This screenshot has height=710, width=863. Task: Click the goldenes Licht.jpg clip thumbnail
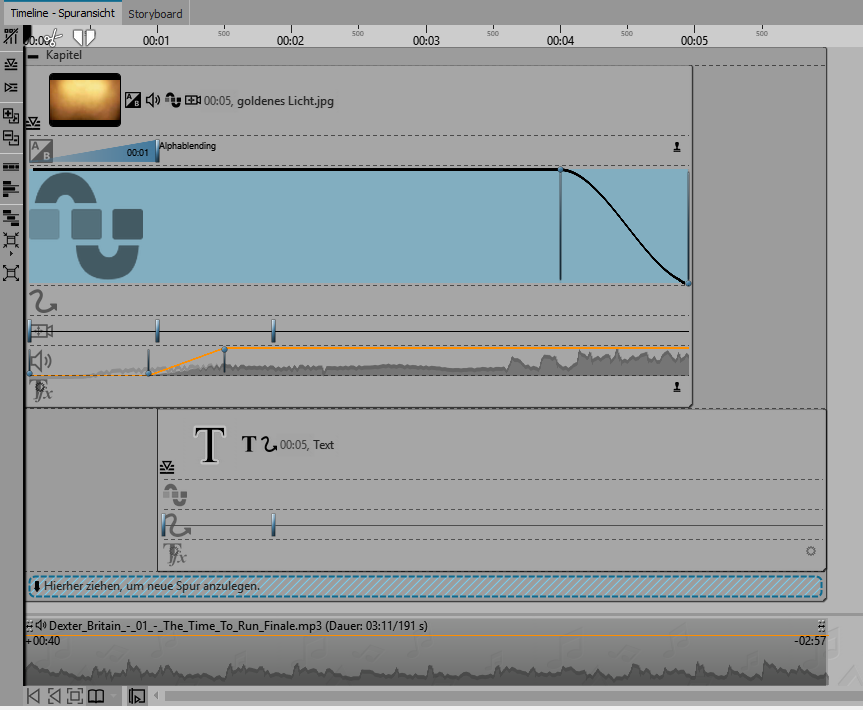[84, 100]
